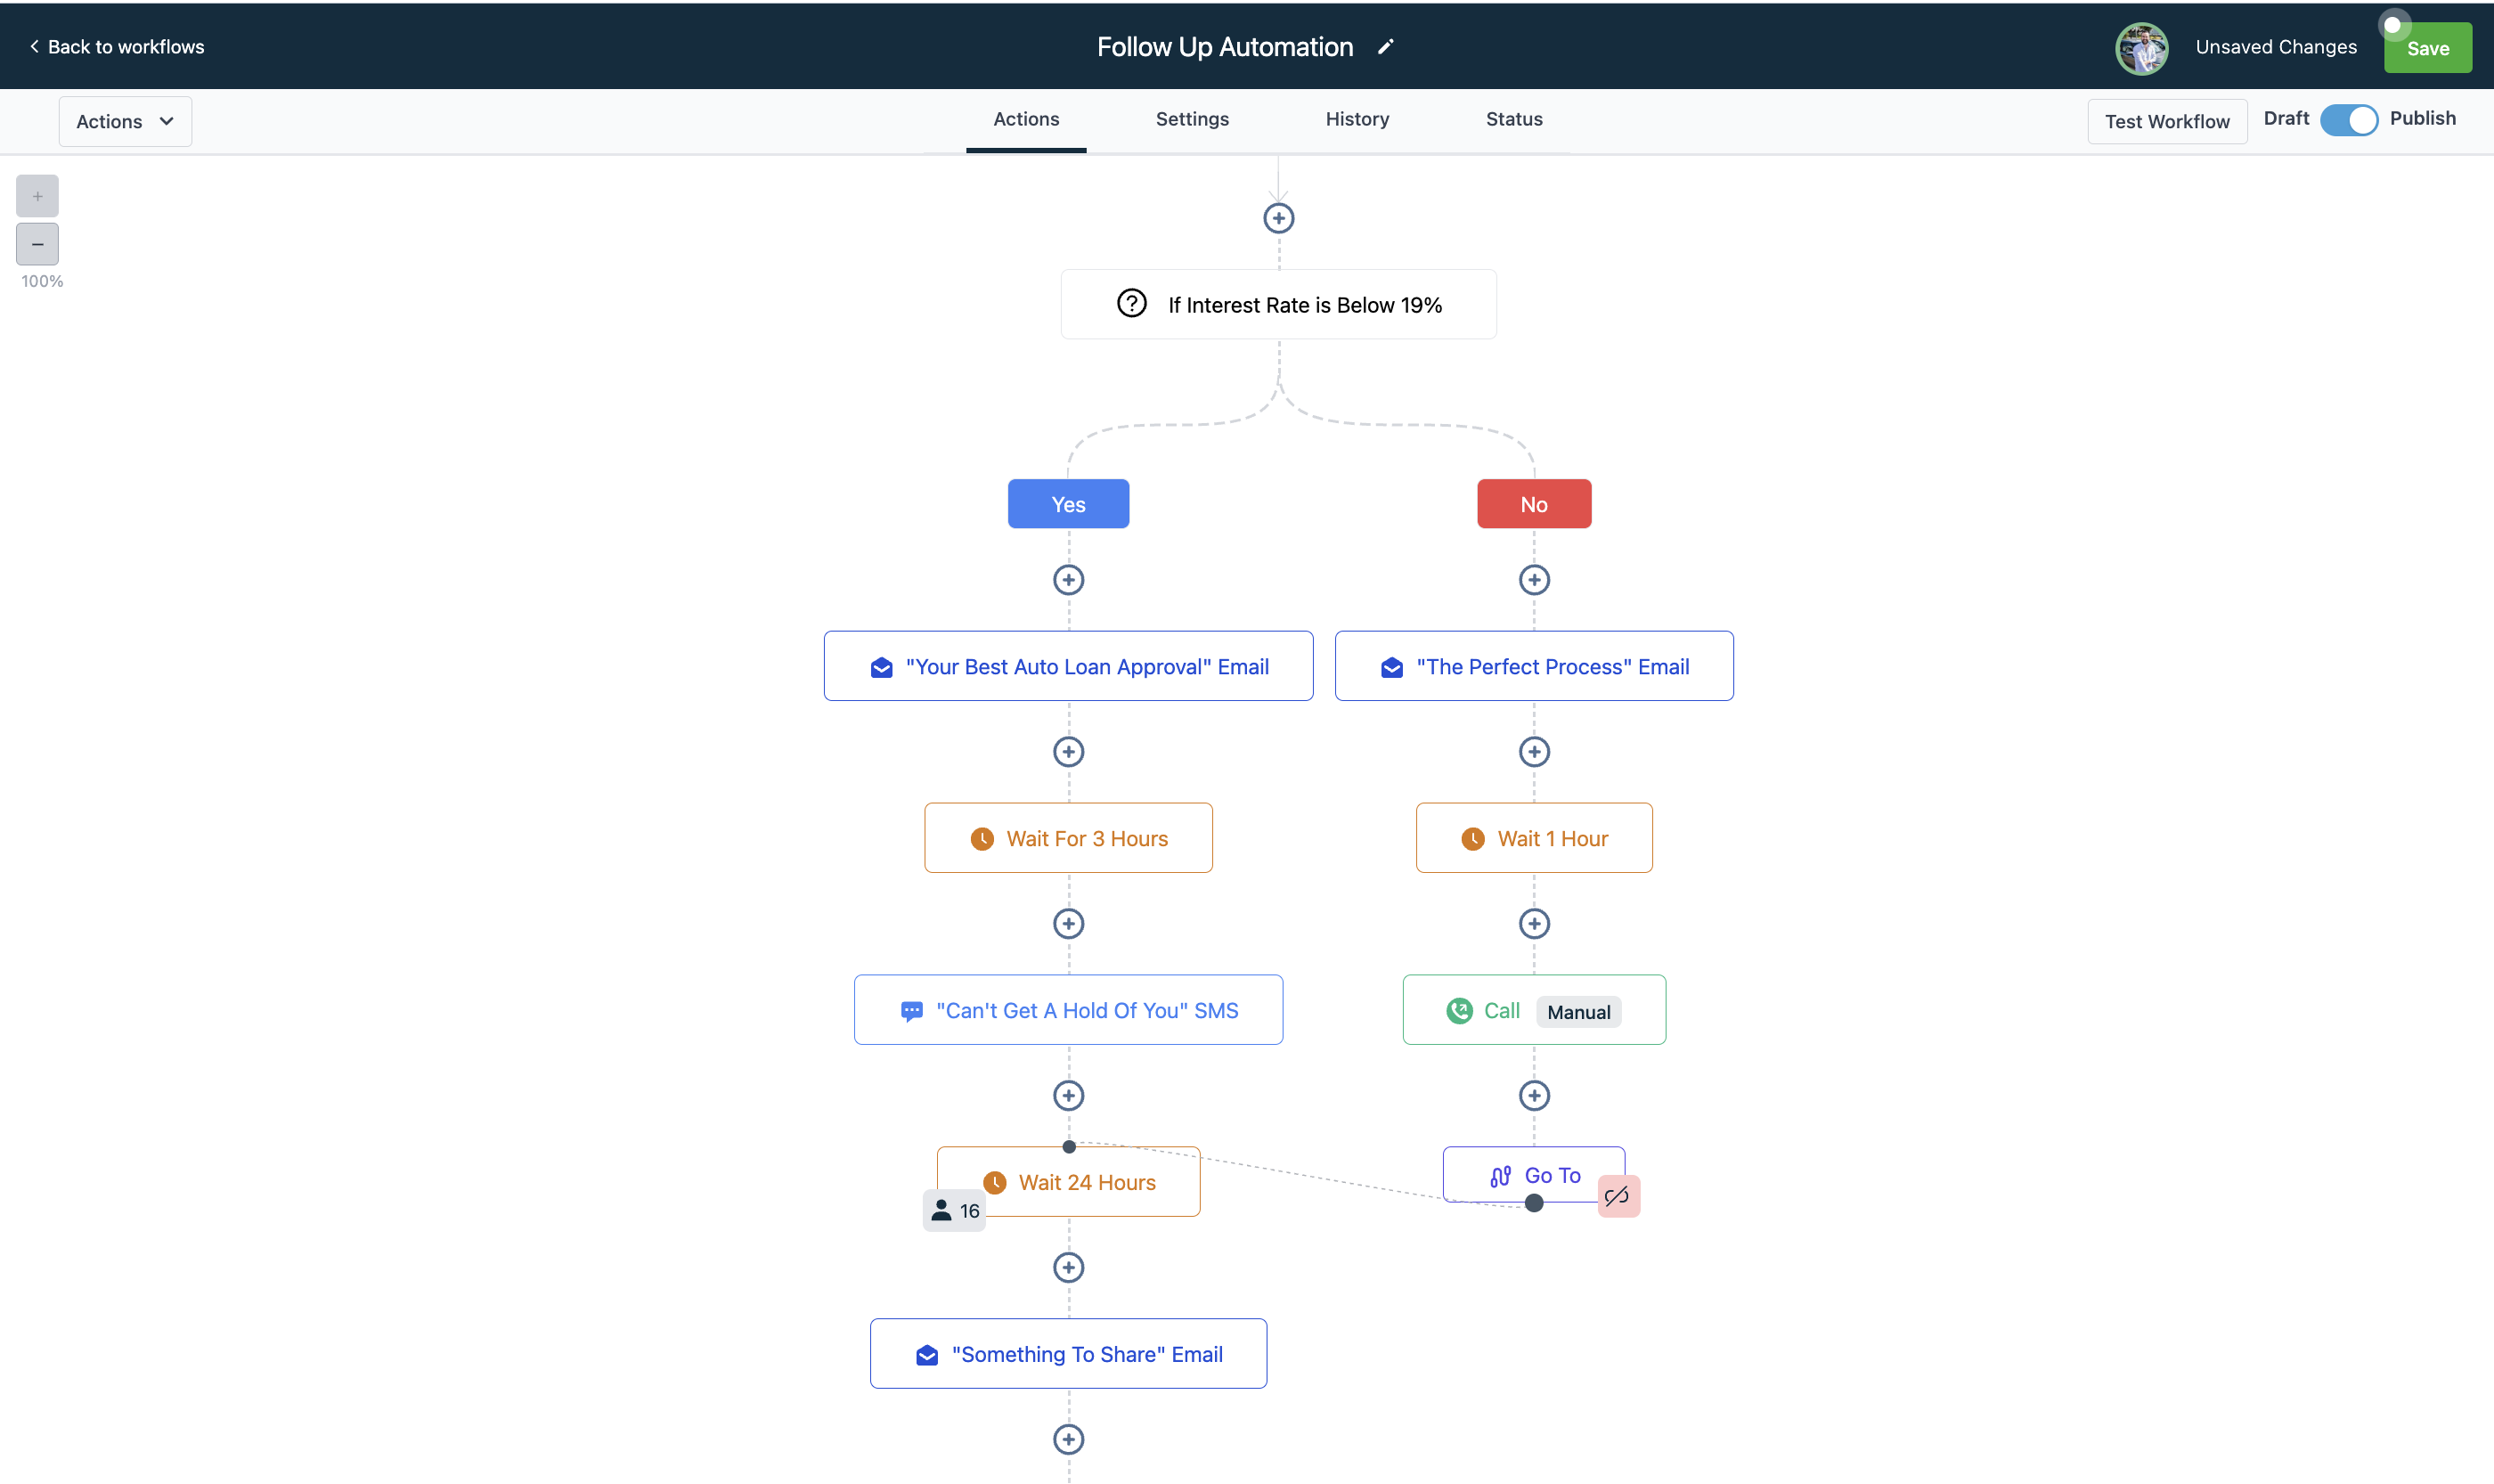This screenshot has height=1484, width=2494.
Task: Add action above the interest rate condition
Action: [x=1278, y=218]
